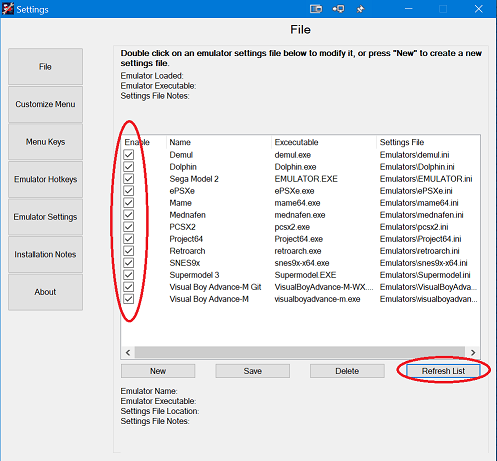Open the Emulator Settings page
Image resolution: width=497 pixels, height=461 pixels.
(45, 217)
